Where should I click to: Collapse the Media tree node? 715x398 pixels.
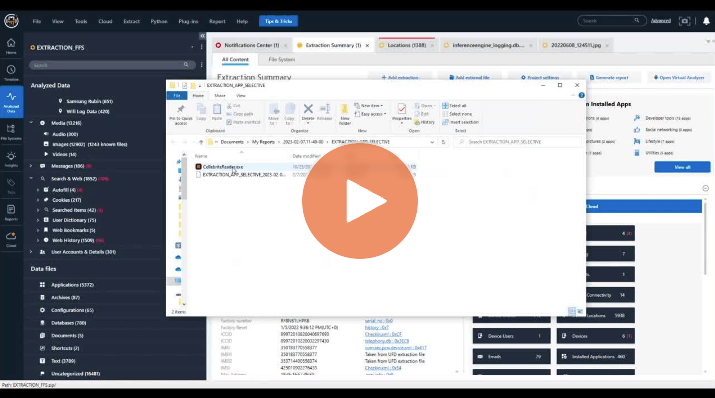pos(31,123)
